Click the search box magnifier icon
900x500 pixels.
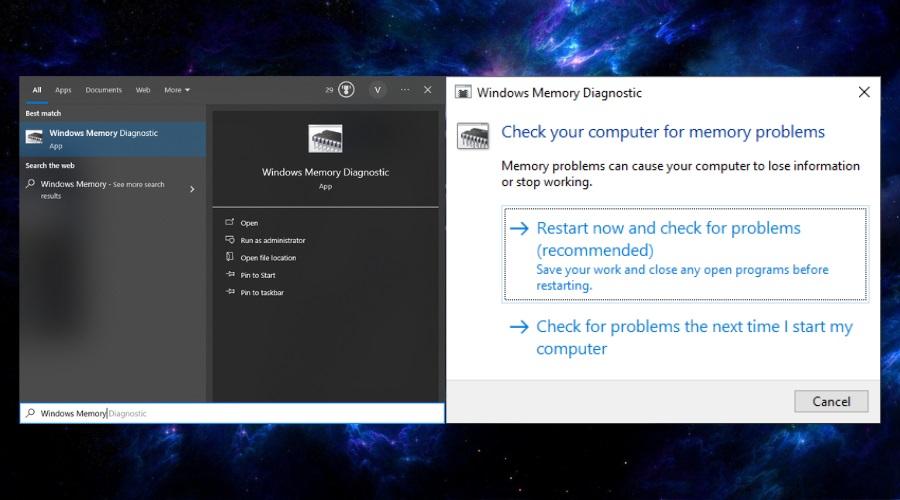[30, 413]
